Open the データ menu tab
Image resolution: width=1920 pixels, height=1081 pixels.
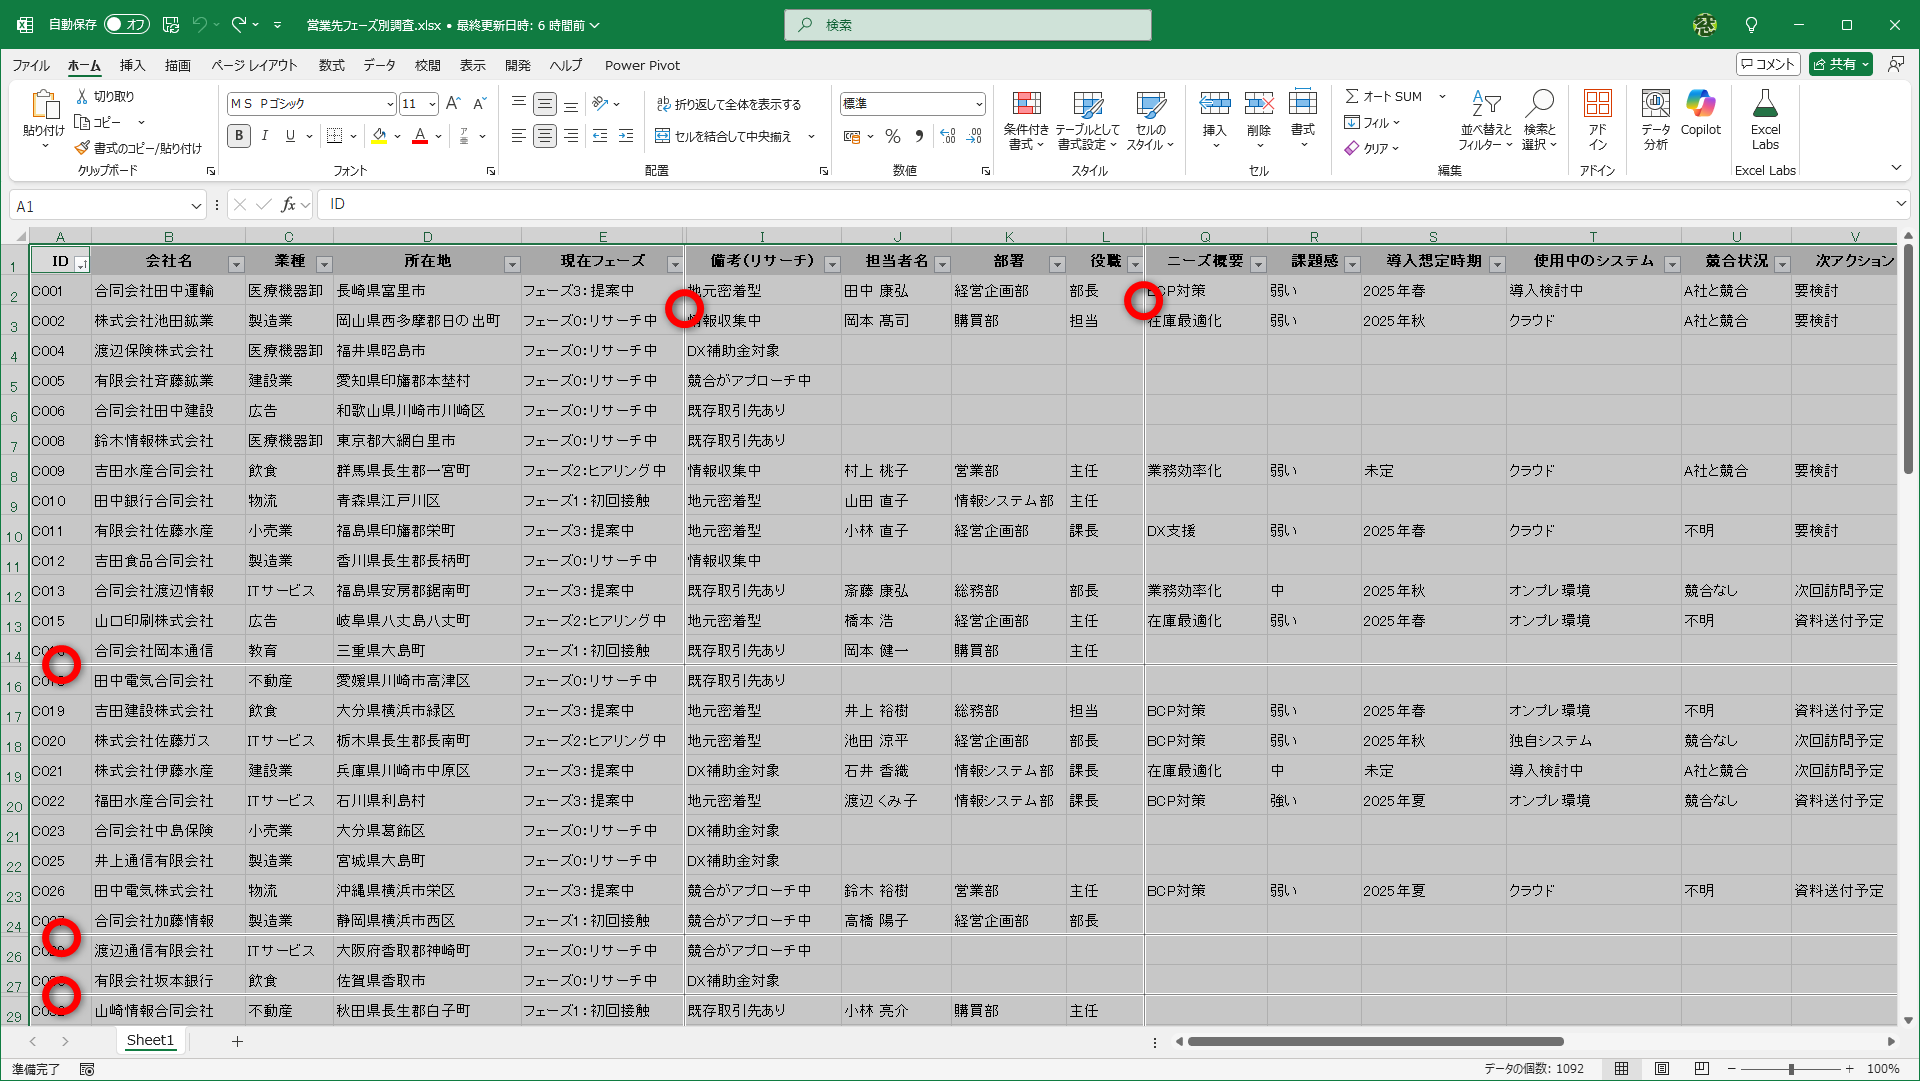pyautogui.click(x=380, y=65)
